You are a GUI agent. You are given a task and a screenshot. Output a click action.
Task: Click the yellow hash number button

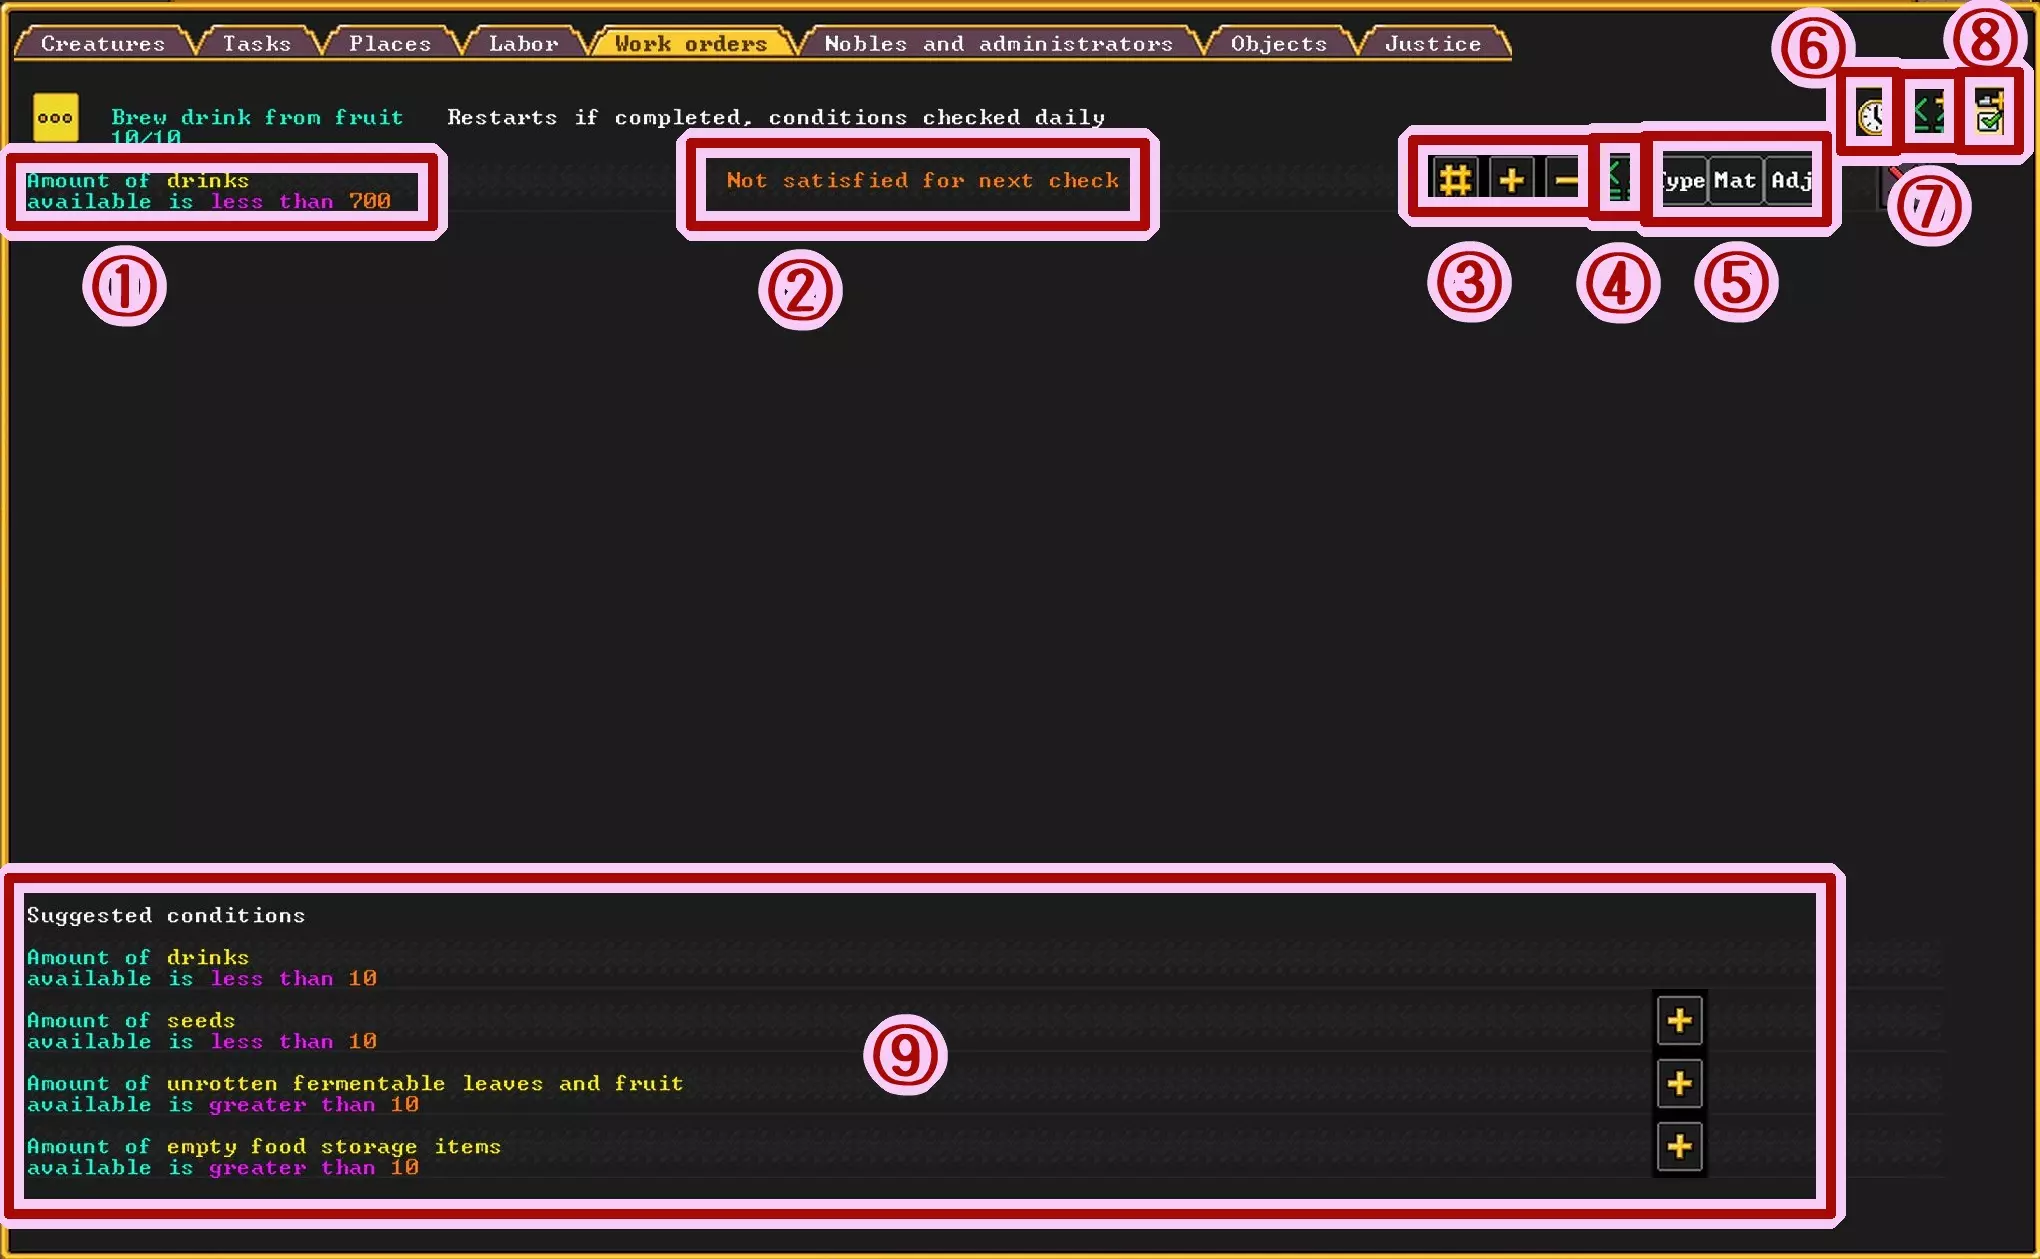click(1455, 181)
